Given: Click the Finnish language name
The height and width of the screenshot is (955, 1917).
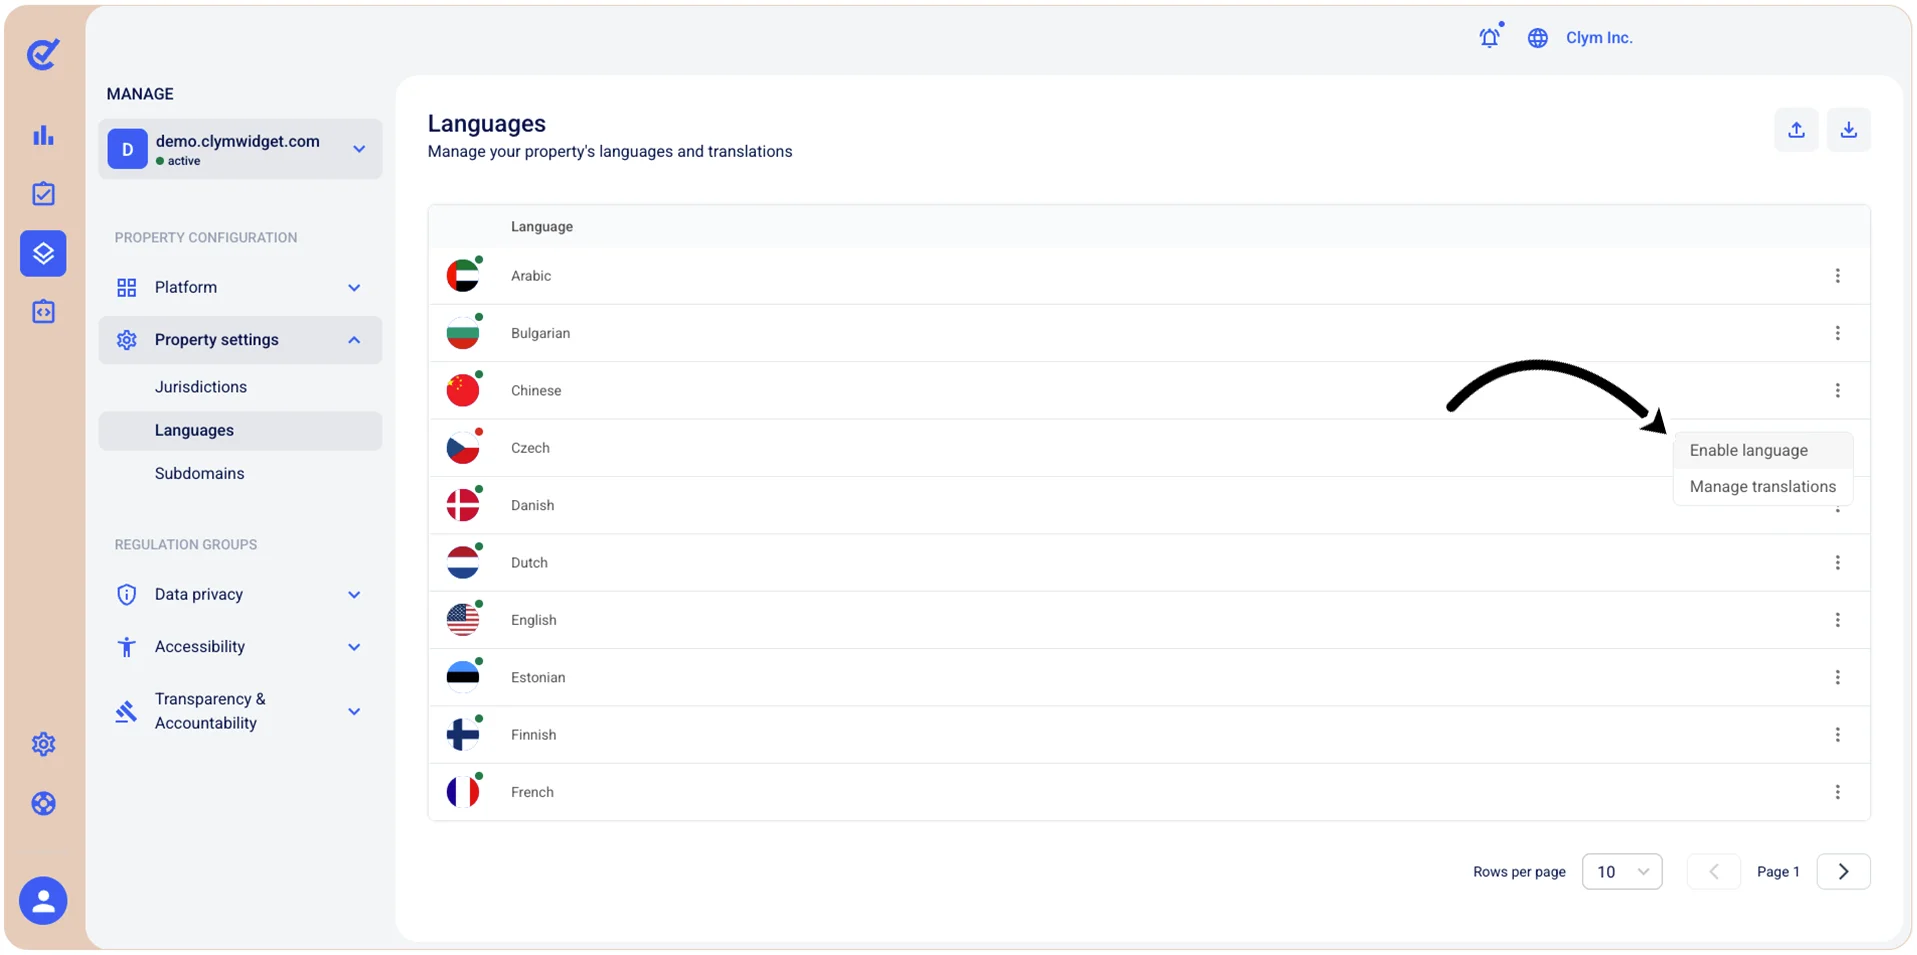Looking at the screenshot, I should [x=533, y=735].
